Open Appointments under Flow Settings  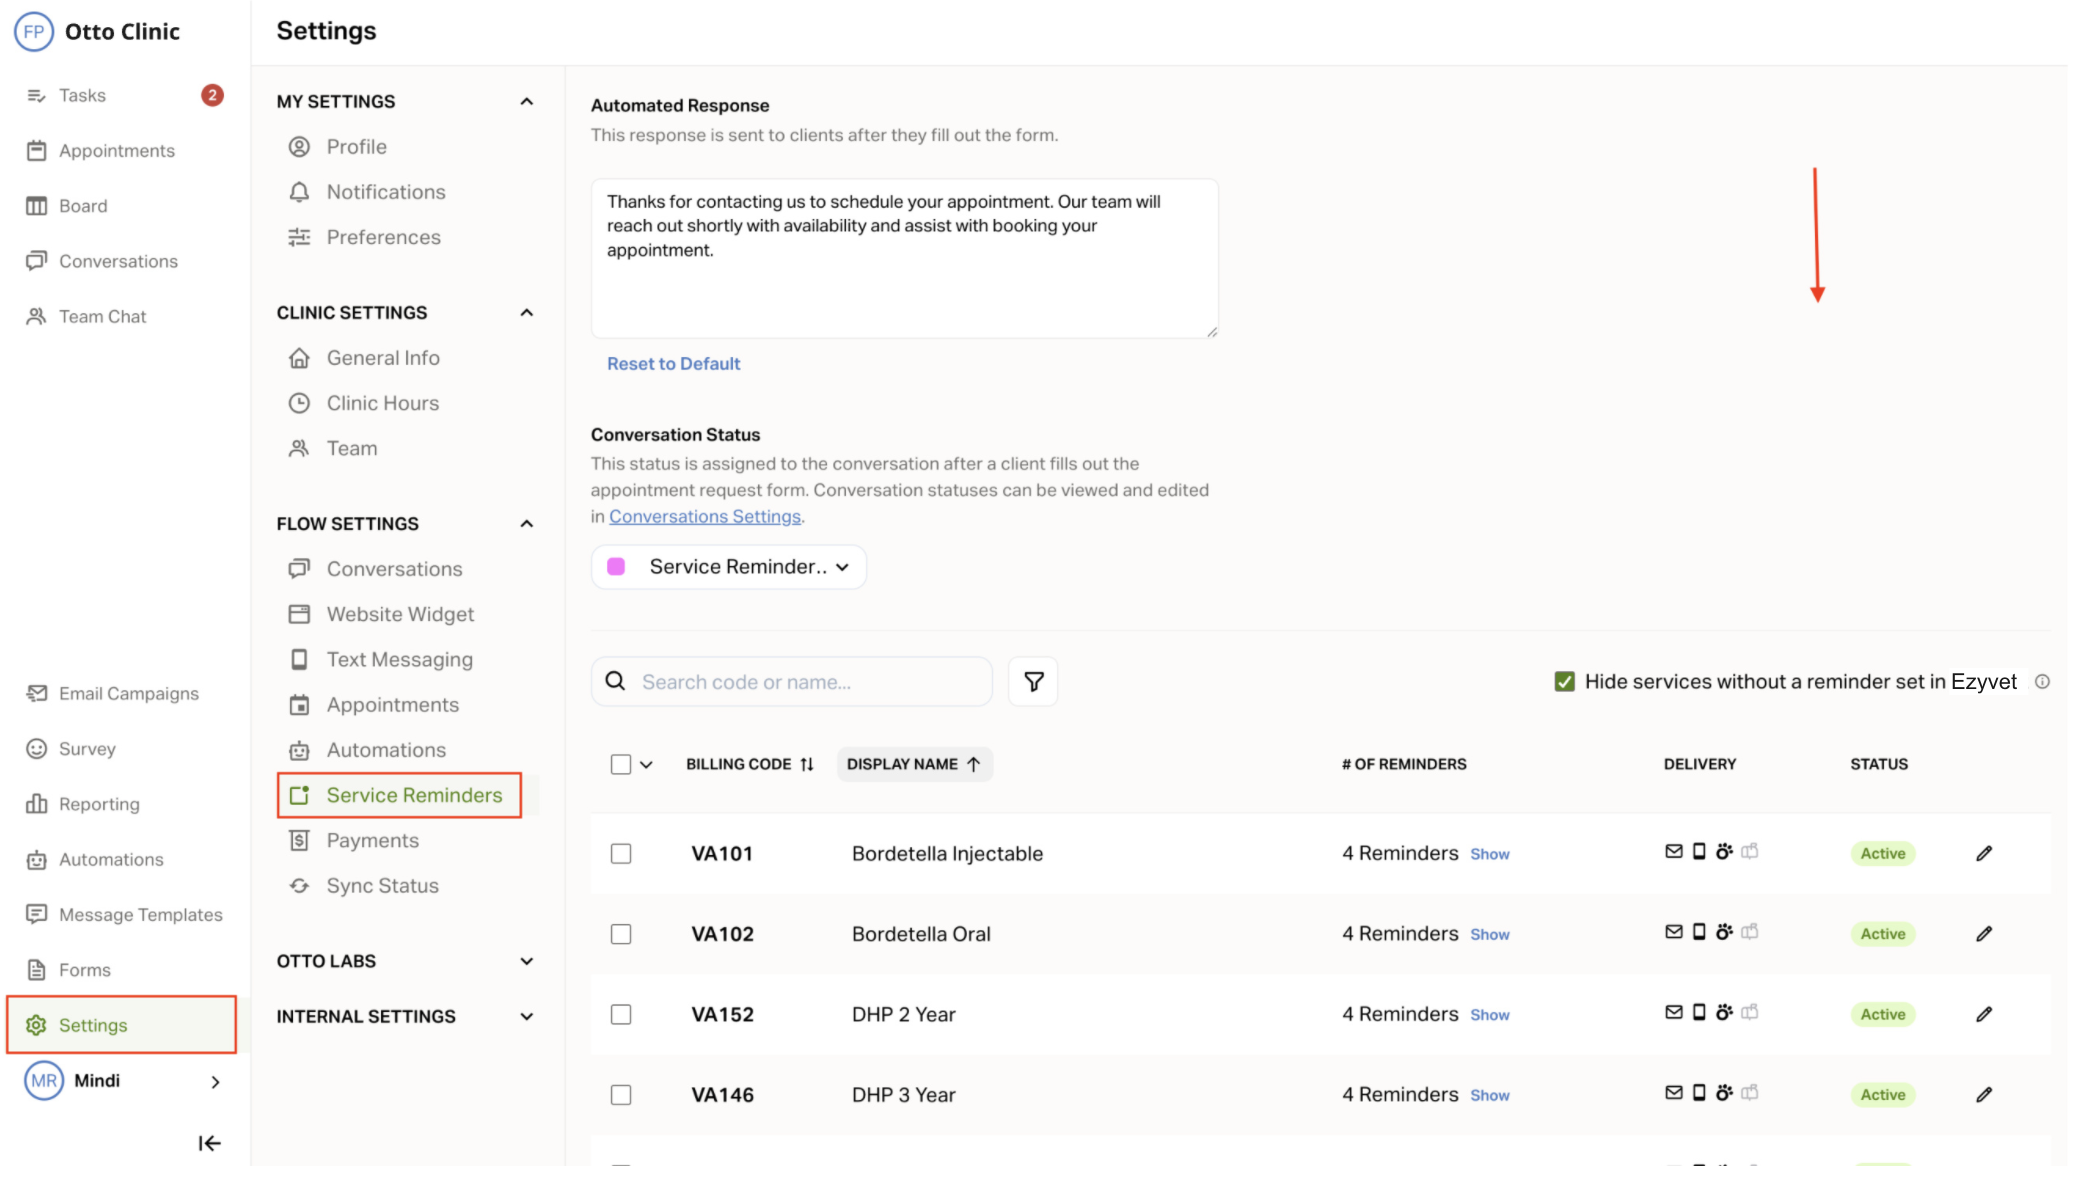click(x=392, y=705)
